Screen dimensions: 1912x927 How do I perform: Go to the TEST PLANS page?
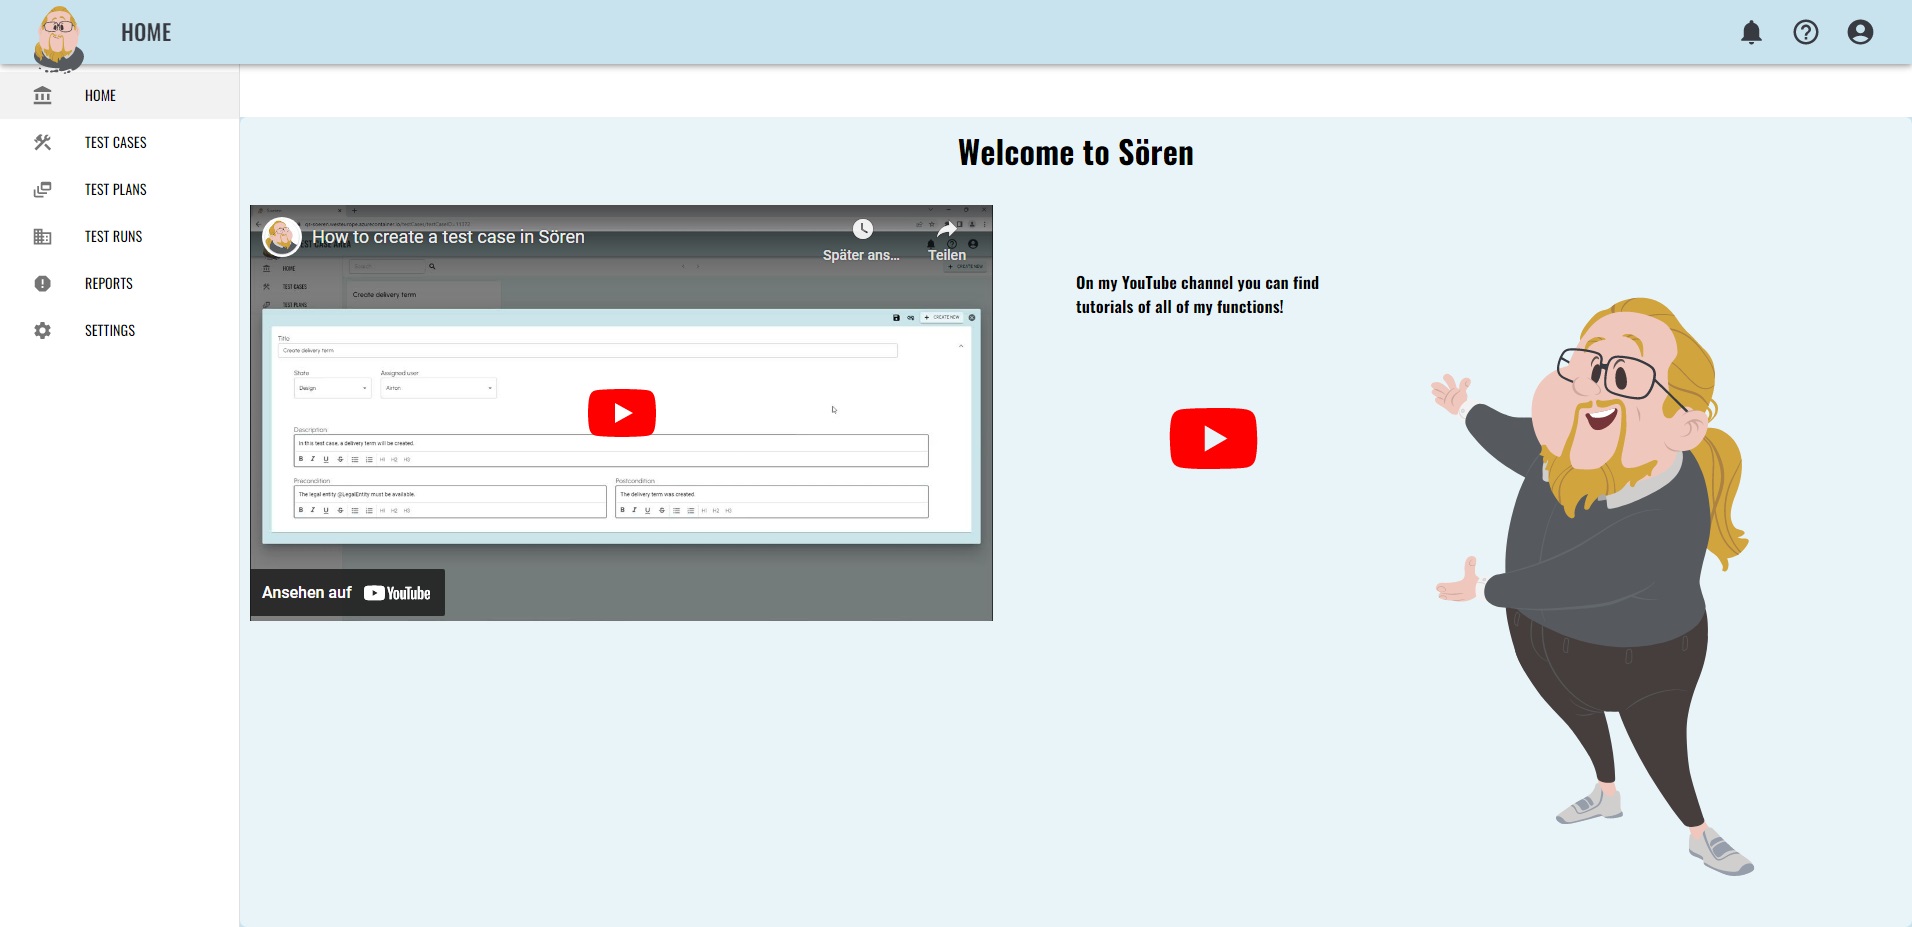pos(115,190)
